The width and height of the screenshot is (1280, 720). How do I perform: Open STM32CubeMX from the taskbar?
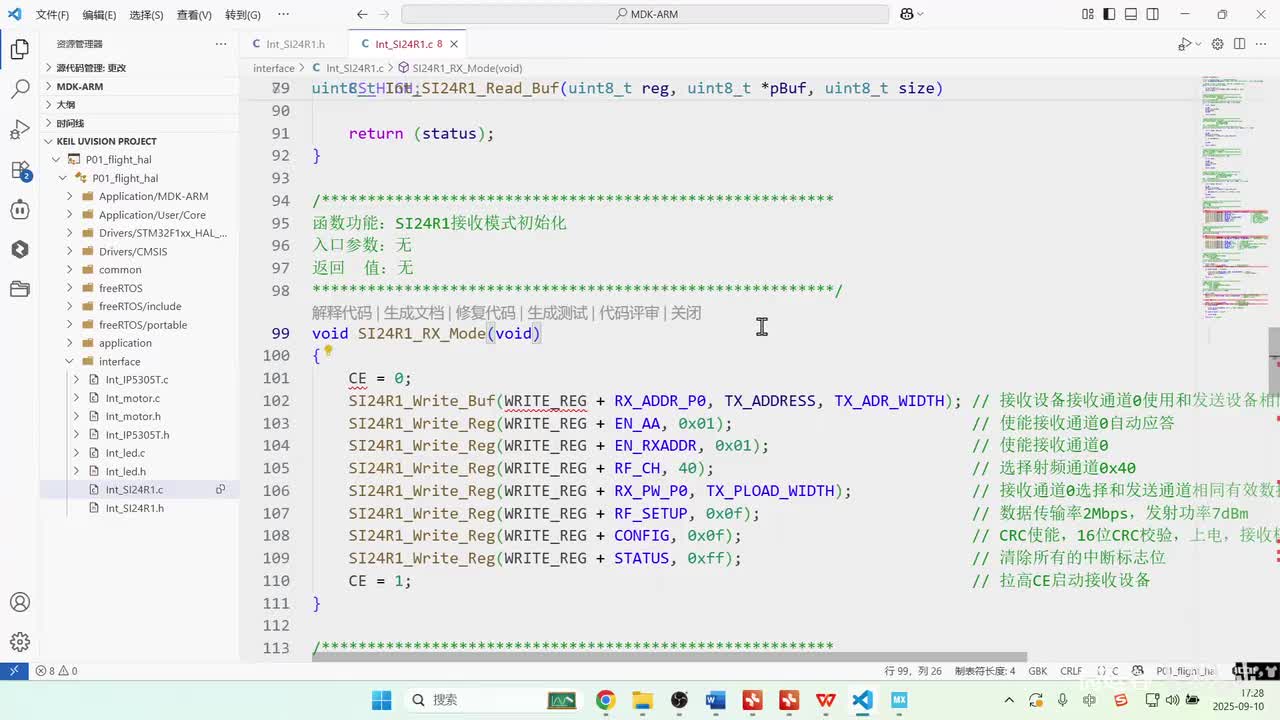[899, 700]
